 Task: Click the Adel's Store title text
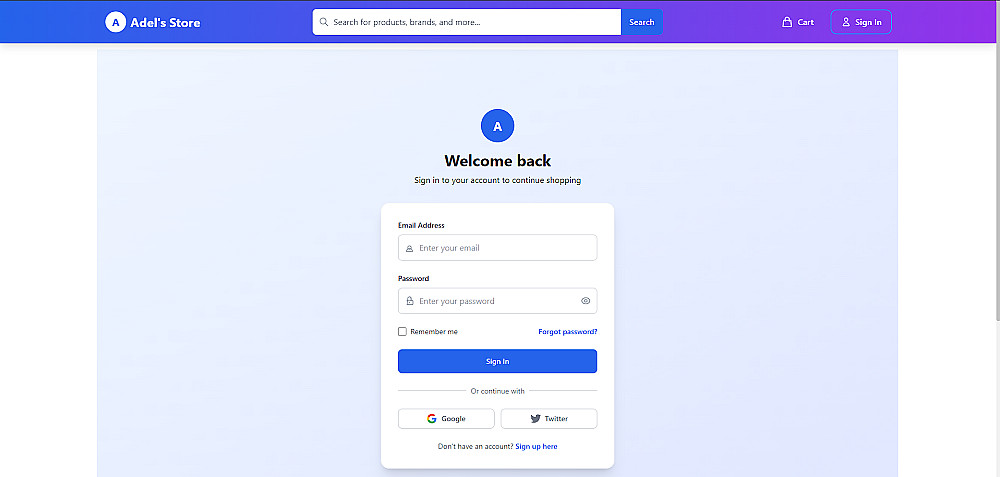pyautogui.click(x=165, y=23)
